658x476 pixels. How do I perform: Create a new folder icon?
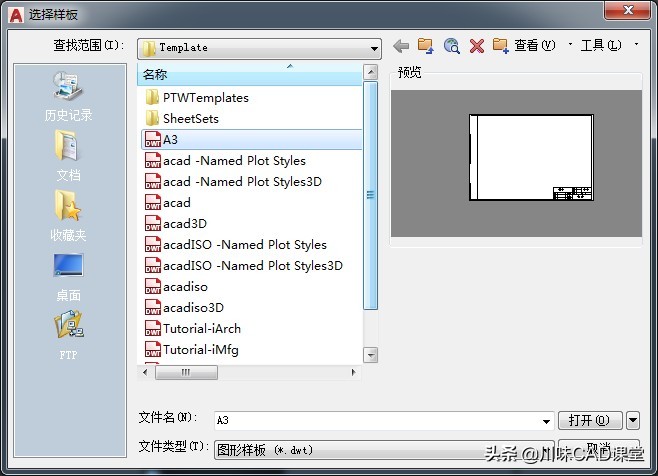coord(501,46)
